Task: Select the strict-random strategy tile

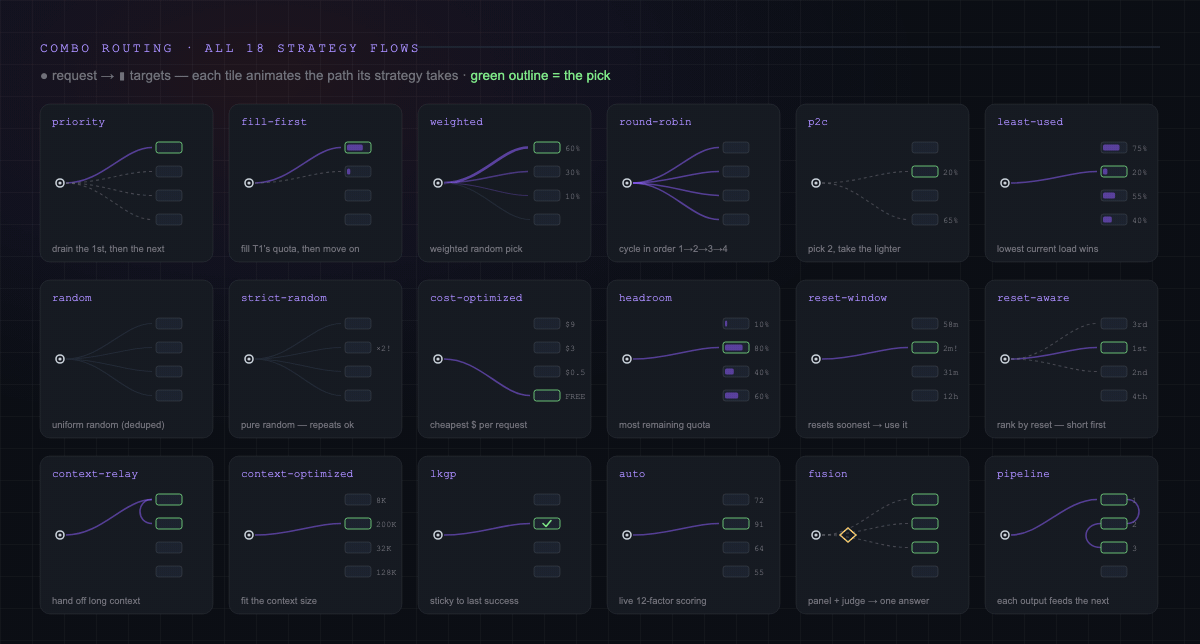Action: [316, 360]
